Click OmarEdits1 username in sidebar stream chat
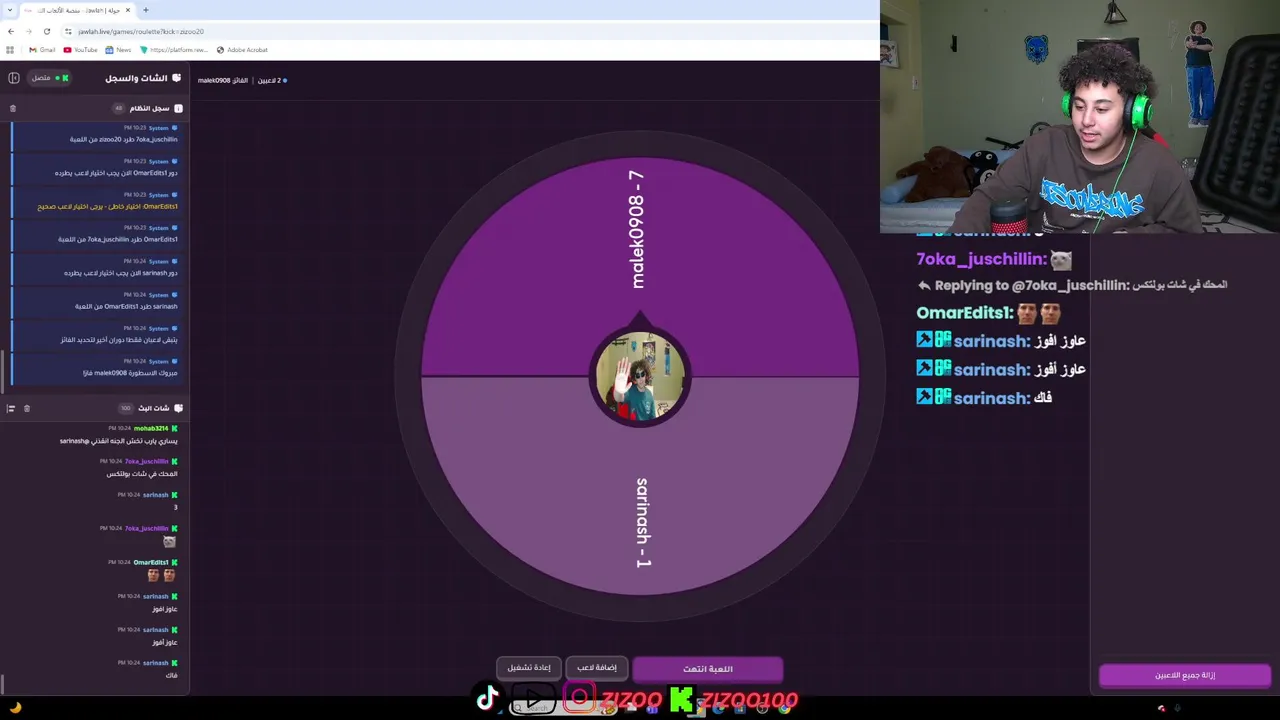Screen dimensions: 1280x720 coord(151,562)
